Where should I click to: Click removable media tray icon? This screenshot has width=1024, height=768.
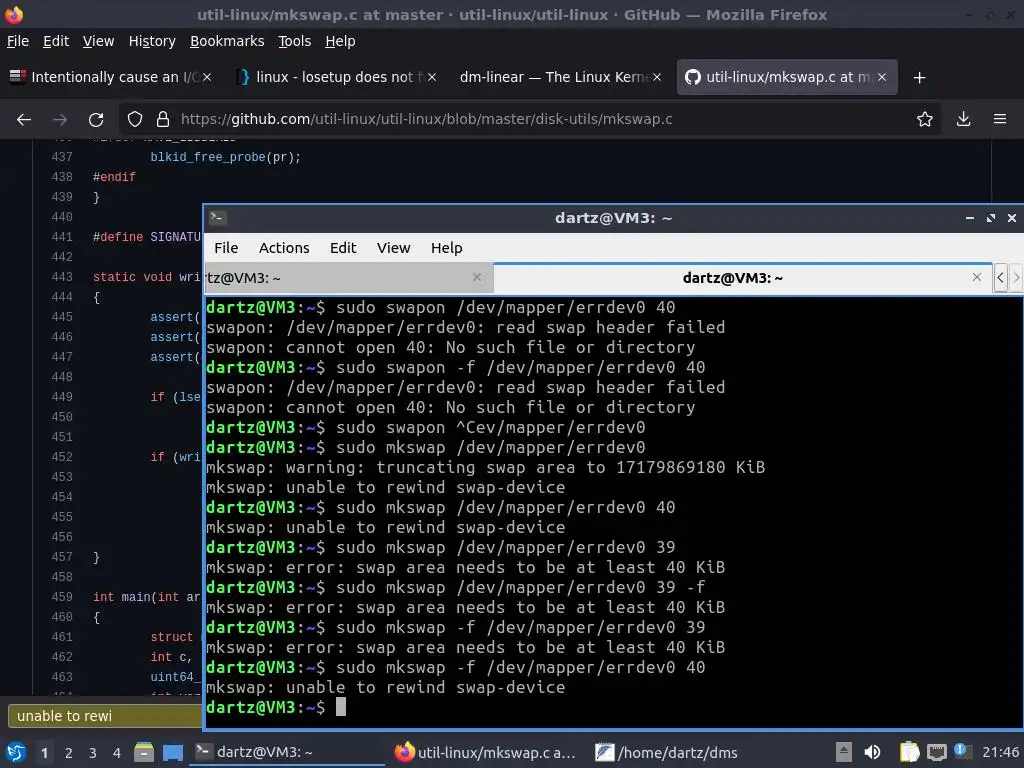pyautogui.click(x=844, y=752)
